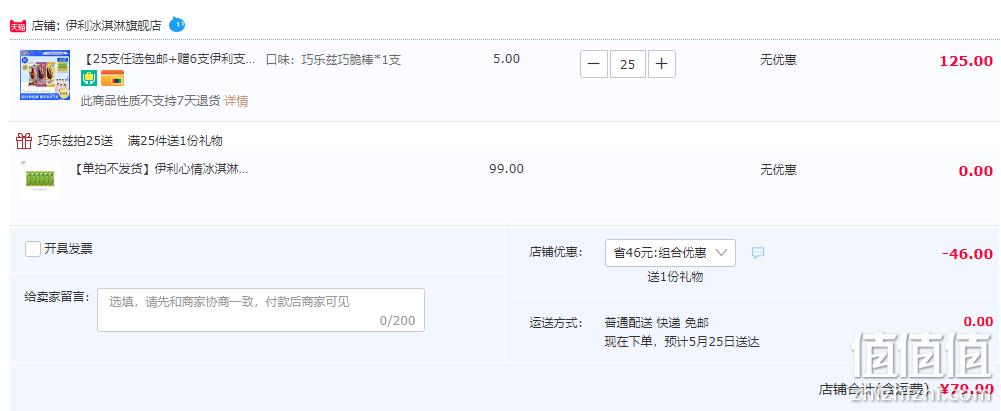Click the green gift item thumbnail
Screen dimensions: 1001x411
41,179
